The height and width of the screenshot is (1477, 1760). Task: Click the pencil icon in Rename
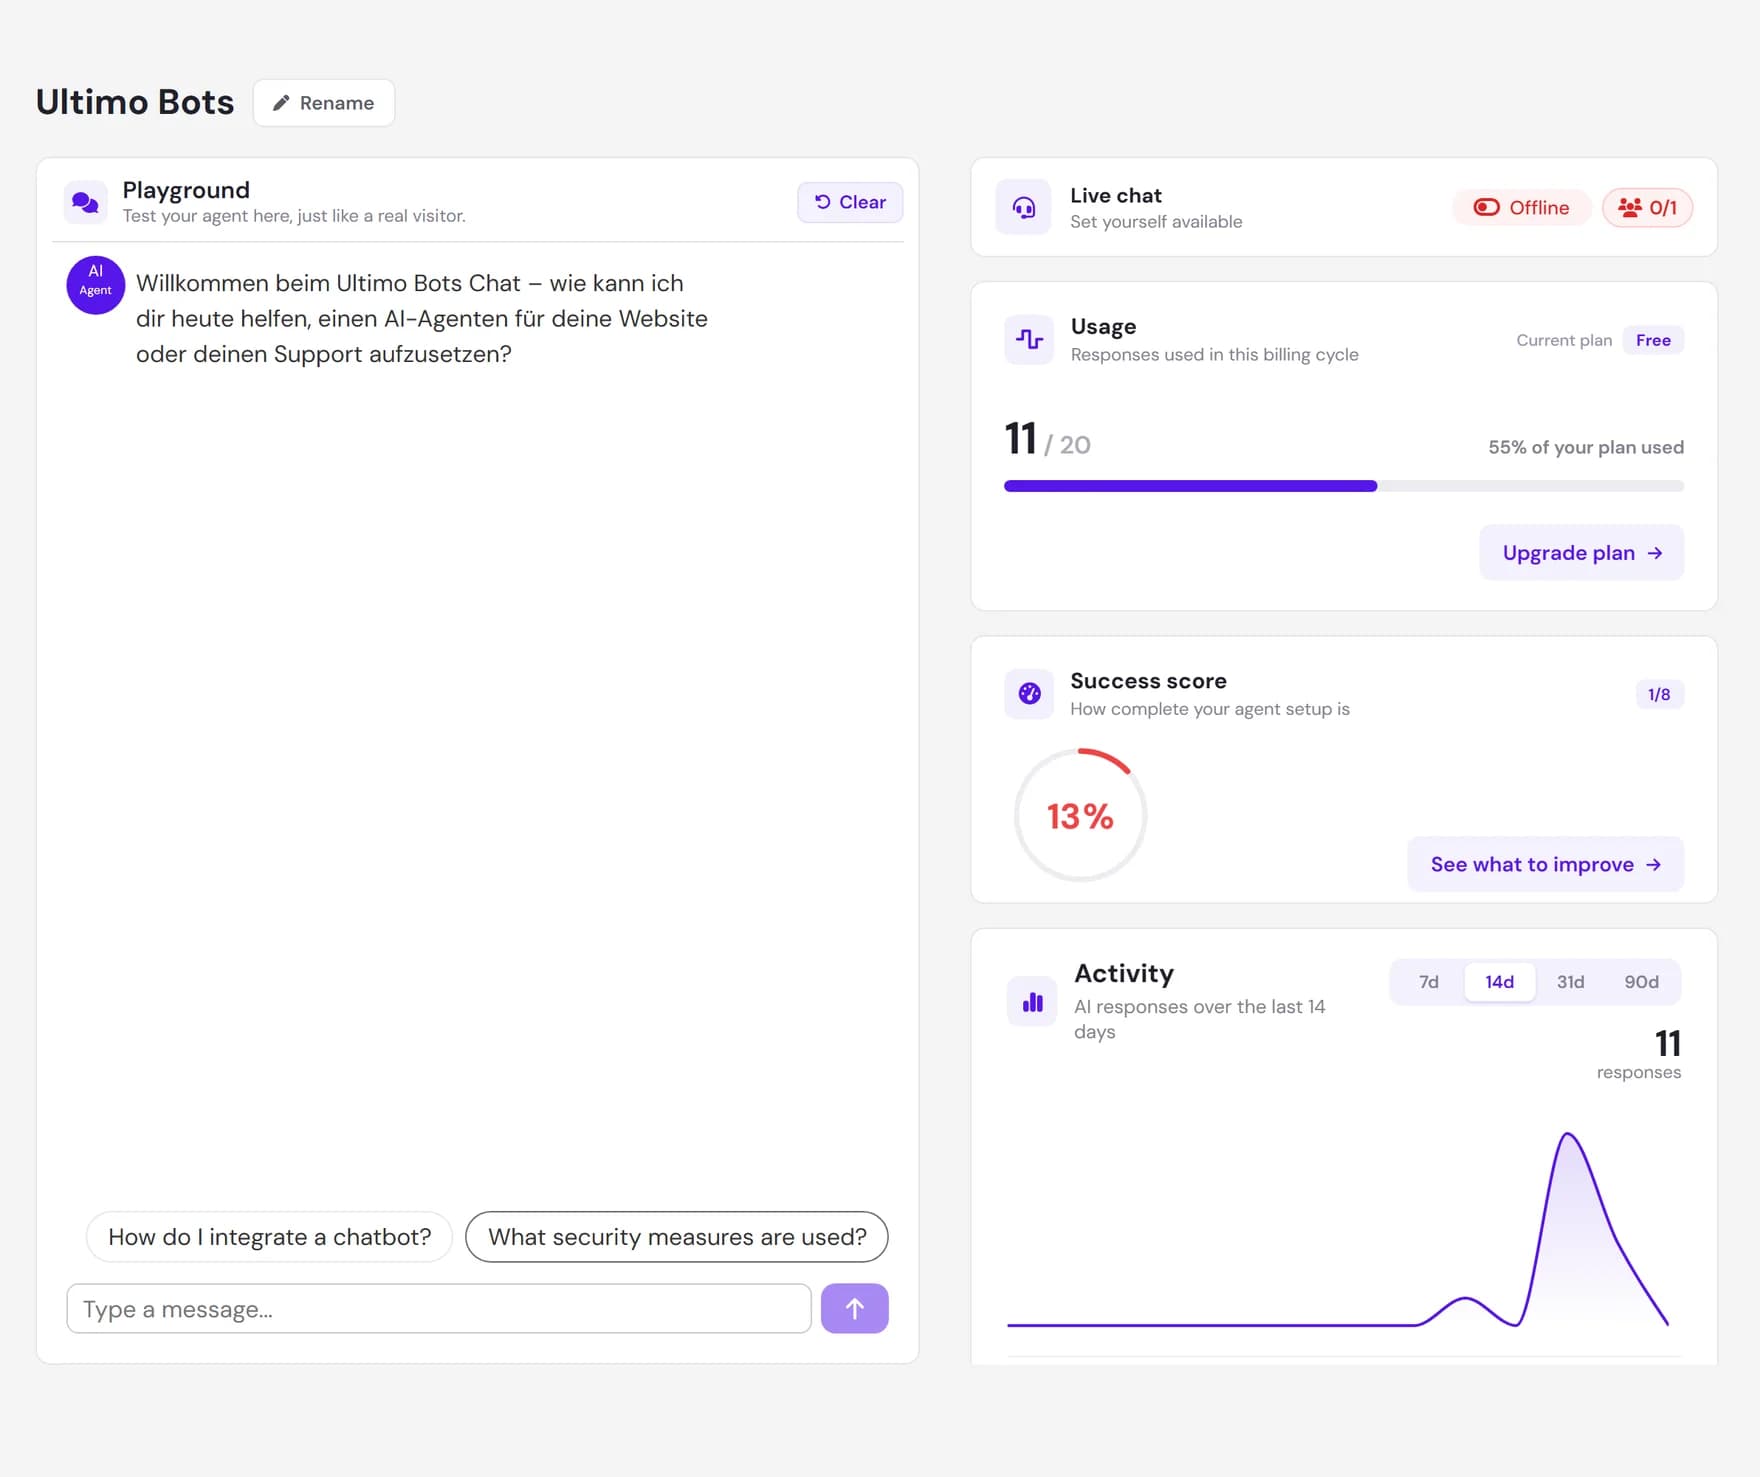coord(282,103)
